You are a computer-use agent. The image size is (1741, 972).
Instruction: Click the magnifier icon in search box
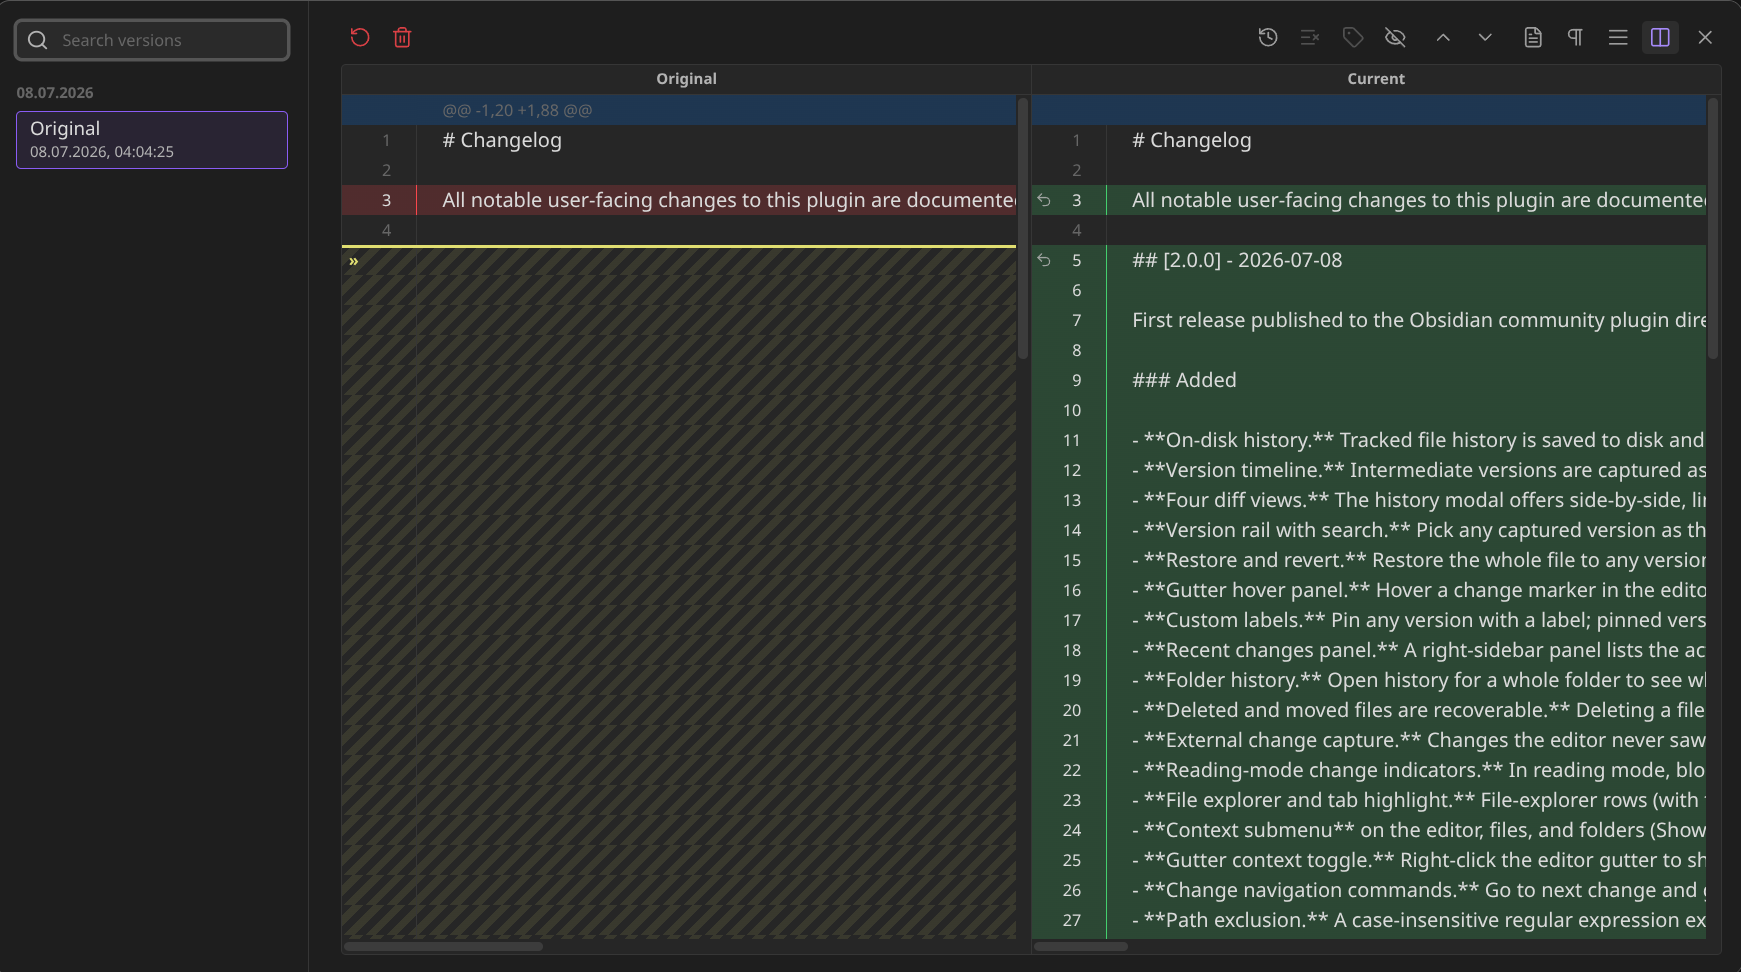click(x=38, y=40)
